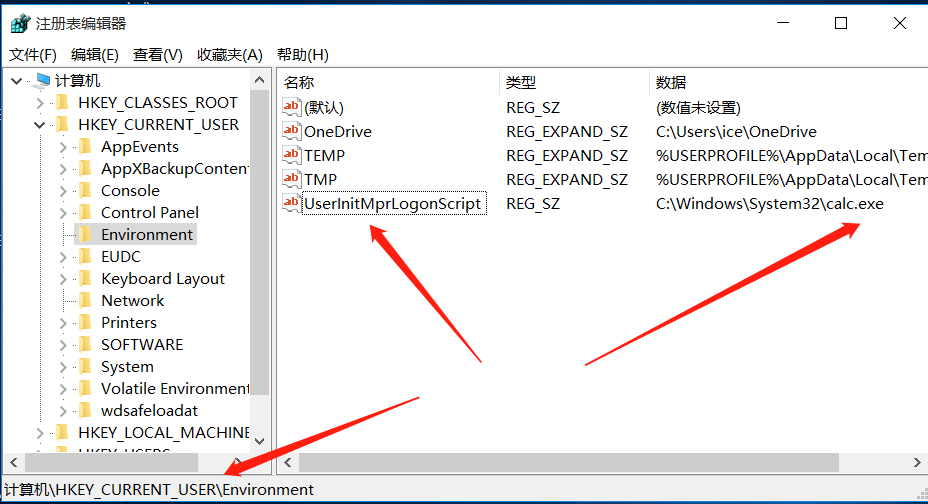Click the wdsafeloadat folder icon

tap(85, 410)
